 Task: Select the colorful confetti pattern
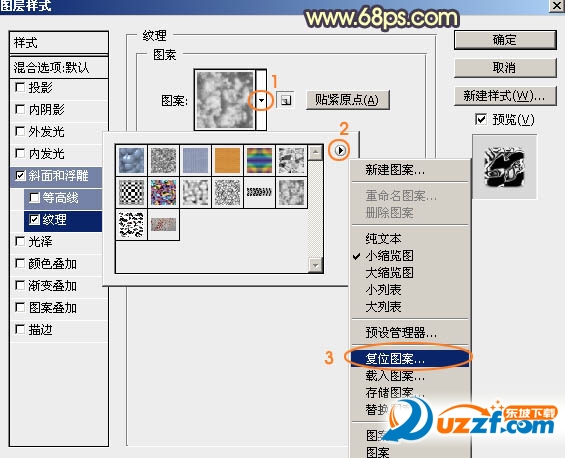click(x=163, y=192)
